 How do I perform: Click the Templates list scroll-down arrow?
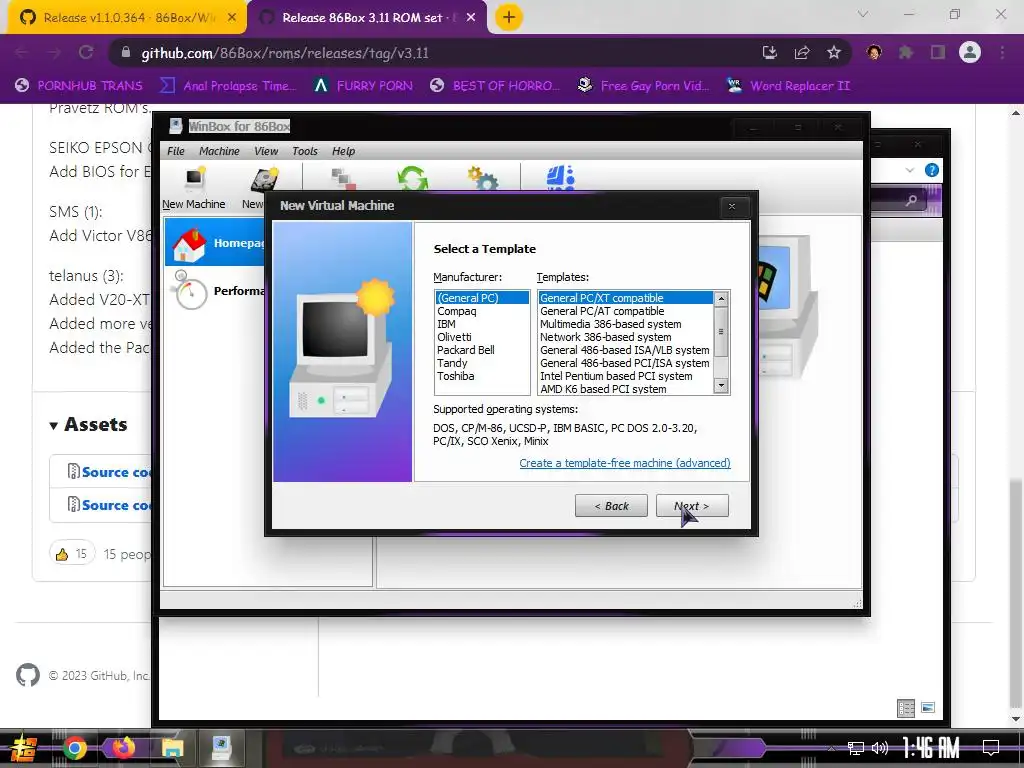[721, 386]
